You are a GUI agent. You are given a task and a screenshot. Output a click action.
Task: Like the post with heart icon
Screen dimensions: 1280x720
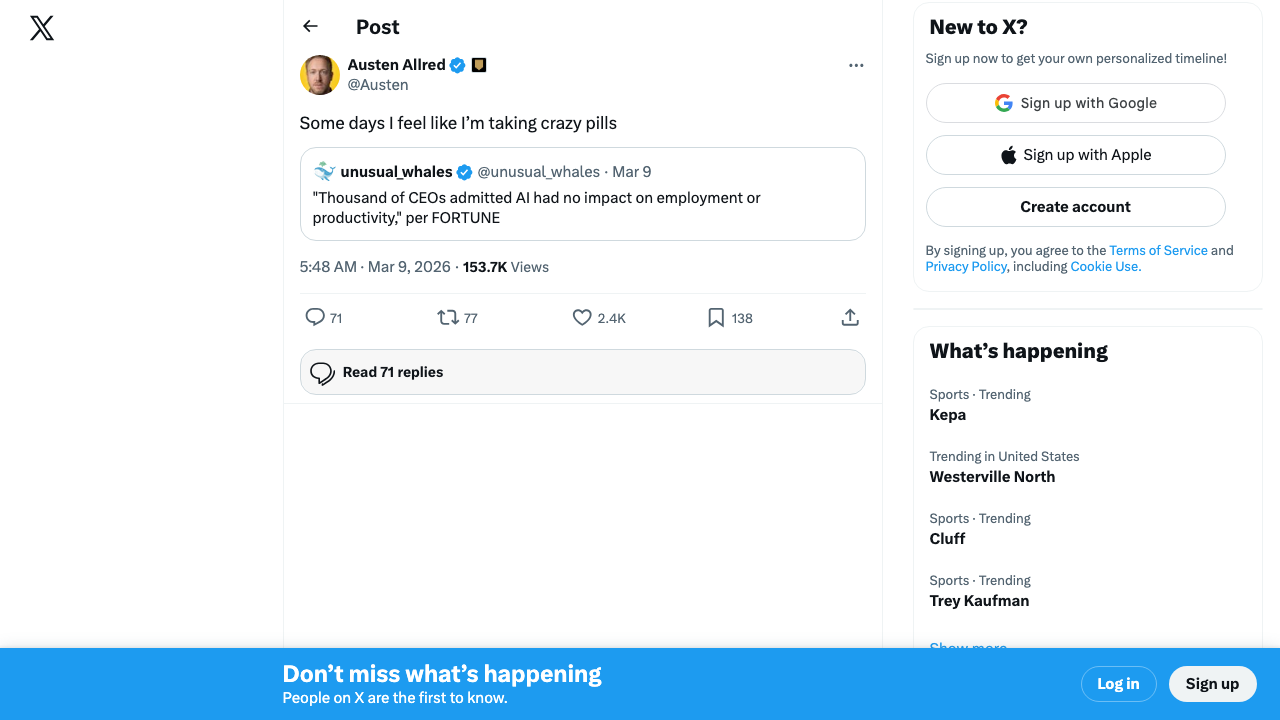[x=582, y=318]
